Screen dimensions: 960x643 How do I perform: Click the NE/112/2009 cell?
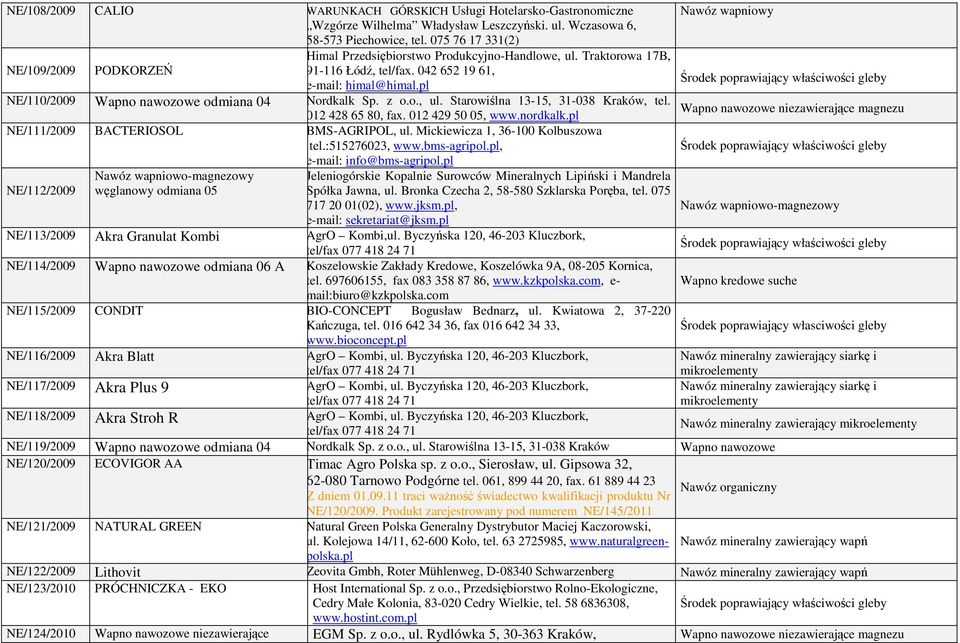point(46,198)
